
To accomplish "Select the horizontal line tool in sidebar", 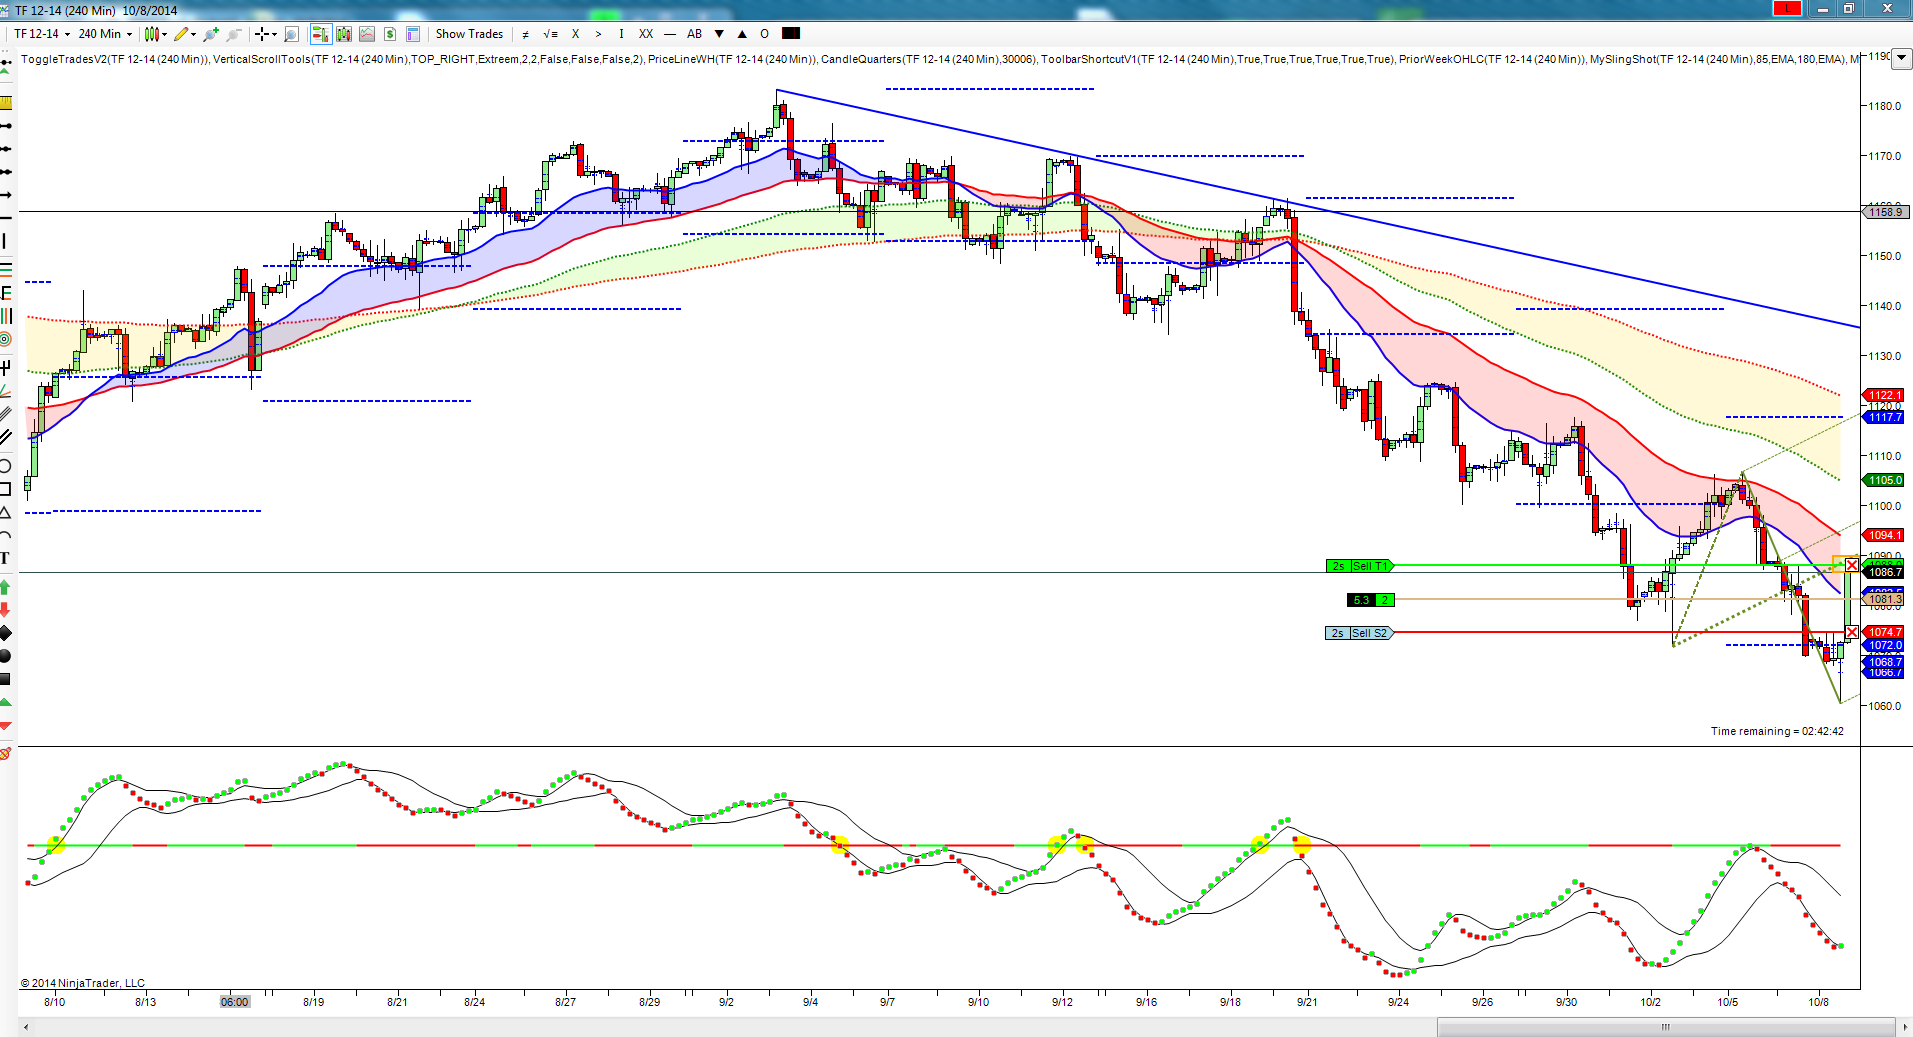I will pos(6,217).
